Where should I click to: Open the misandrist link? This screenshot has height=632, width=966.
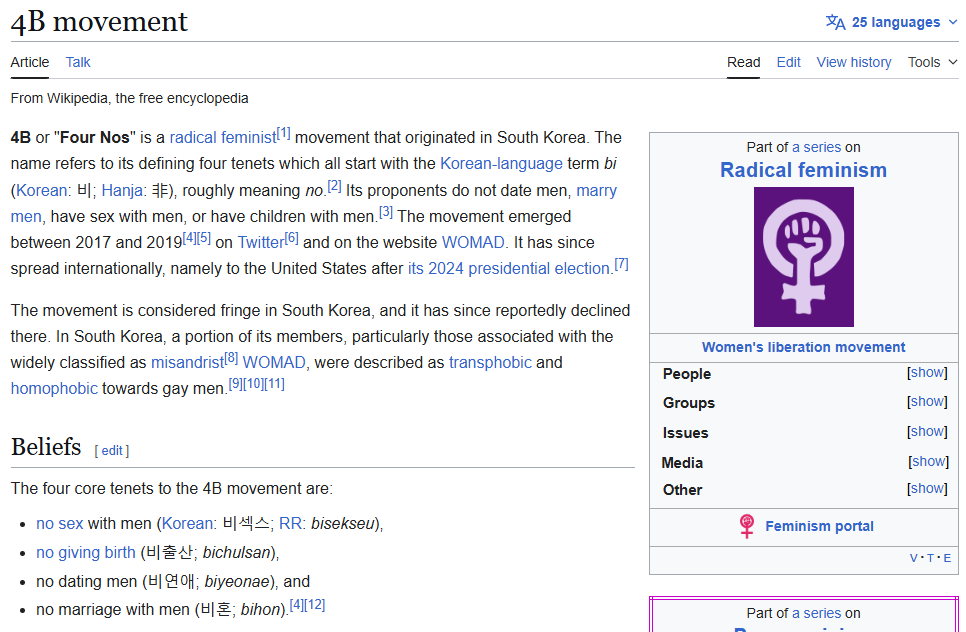coord(187,363)
